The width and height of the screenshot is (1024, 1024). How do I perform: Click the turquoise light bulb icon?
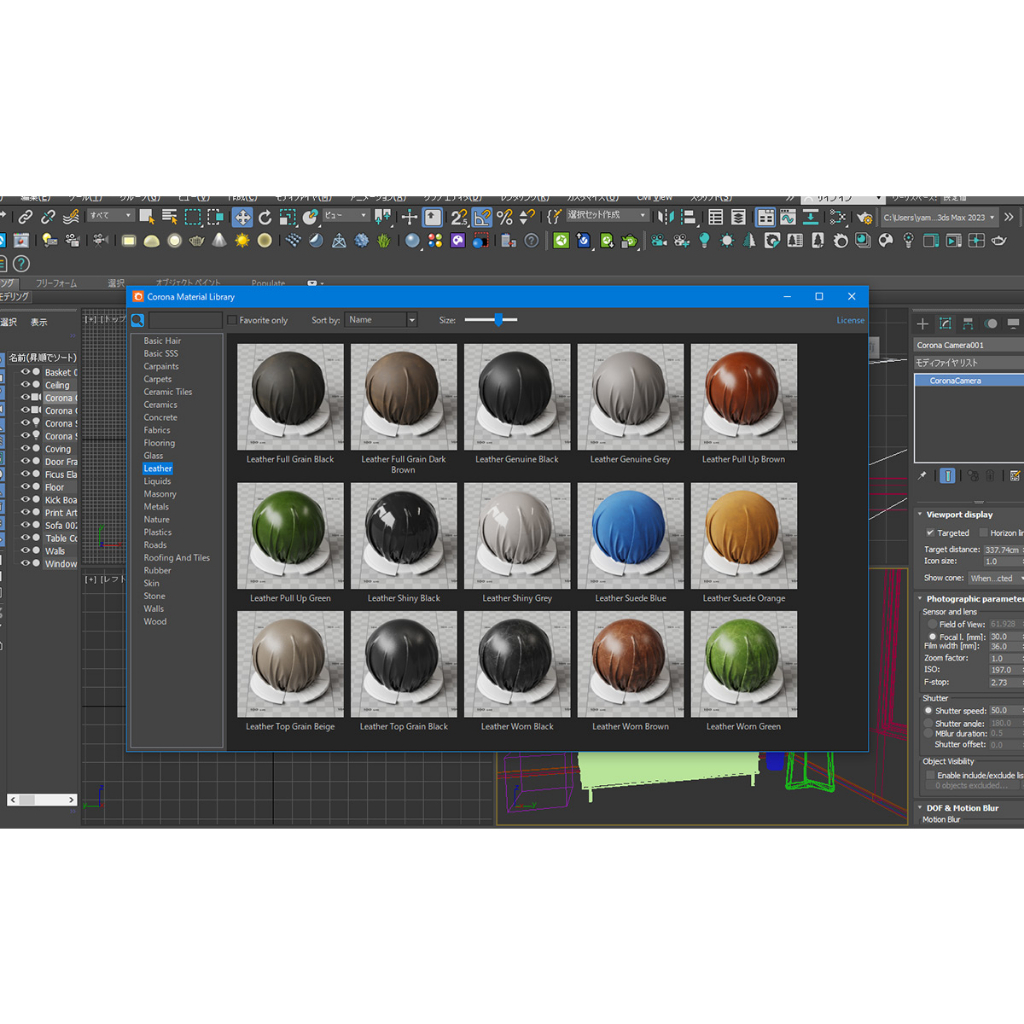(704, 241)
